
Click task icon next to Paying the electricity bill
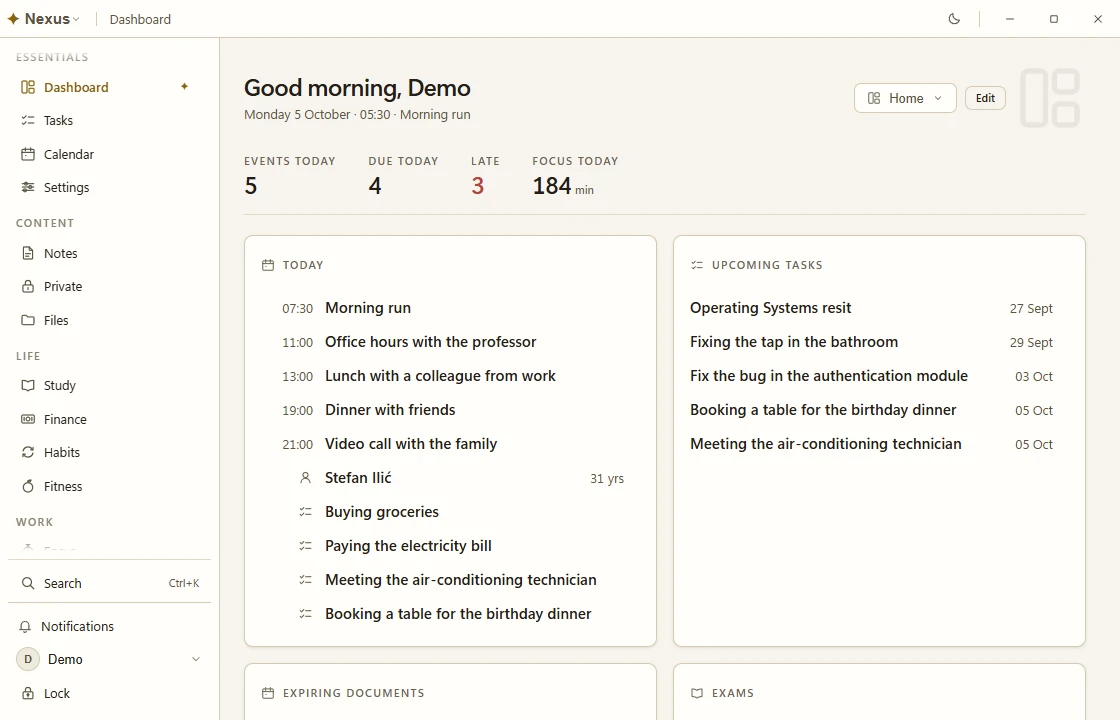[x=305, y=546]
